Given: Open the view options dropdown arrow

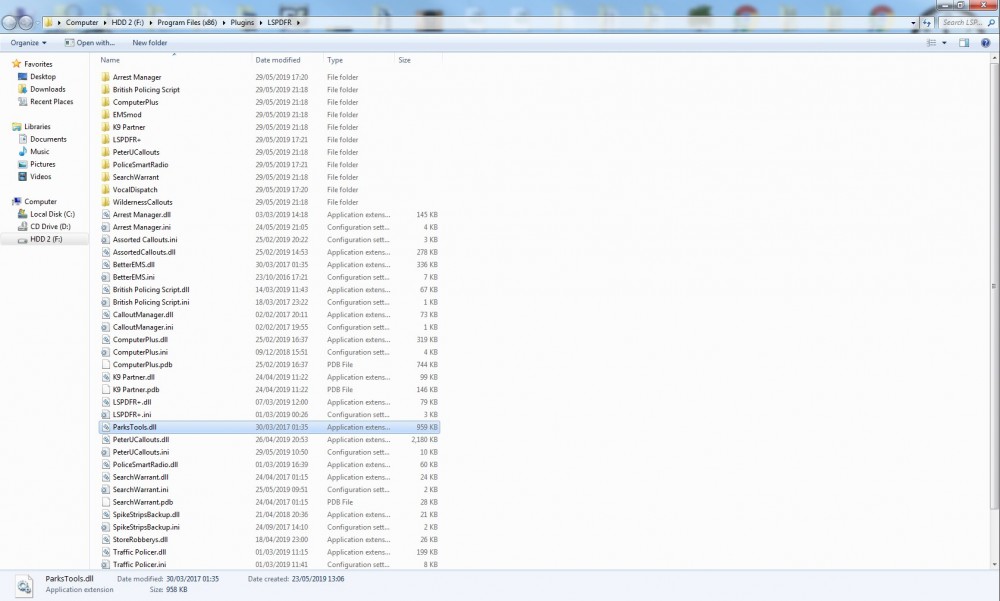Looking at the screenshot, I should click(x=945, y=43).
